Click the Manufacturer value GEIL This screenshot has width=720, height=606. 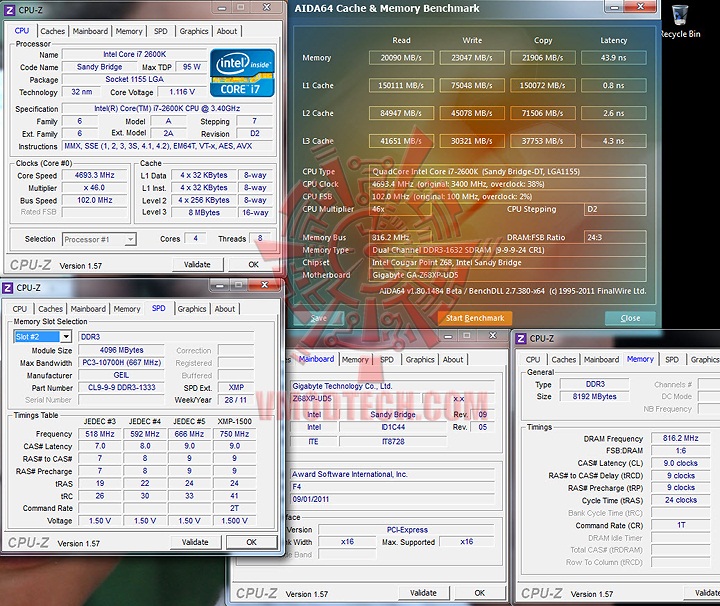click(121, 375)
